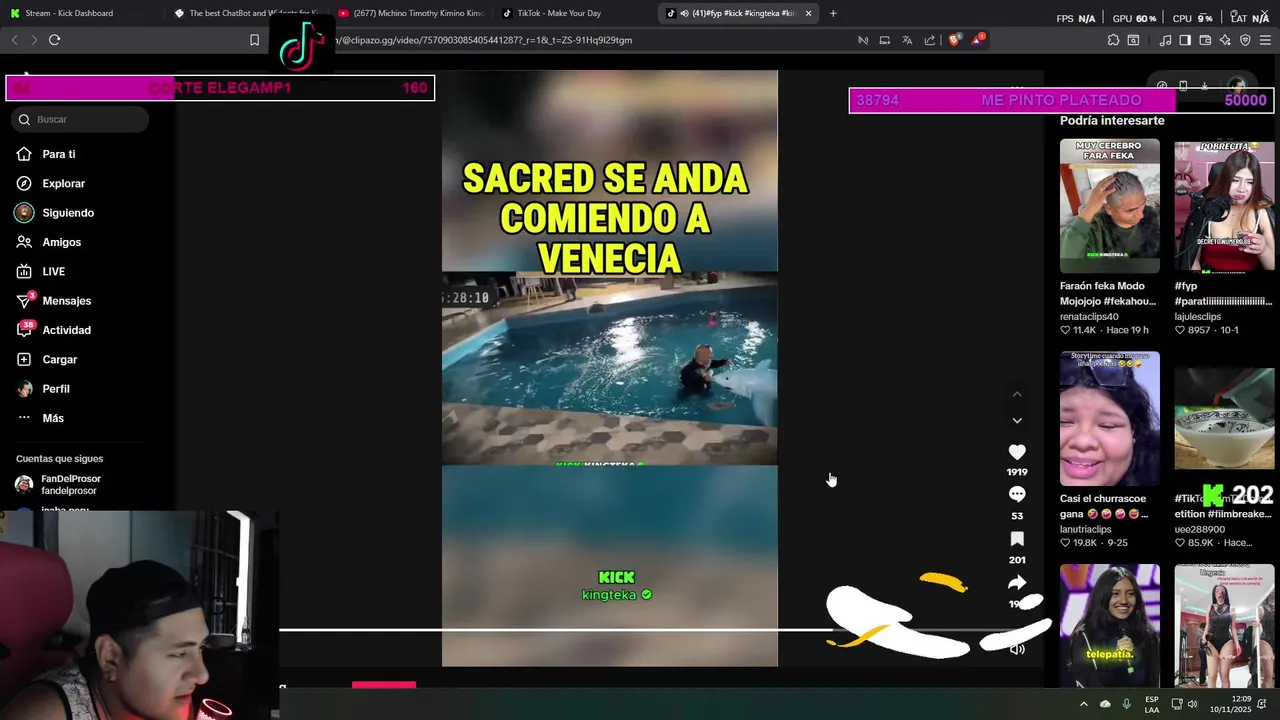Screen dimensions: 1280x720
Task: Open the TikTok profile avatar menu
Action: pos(1238,86)
